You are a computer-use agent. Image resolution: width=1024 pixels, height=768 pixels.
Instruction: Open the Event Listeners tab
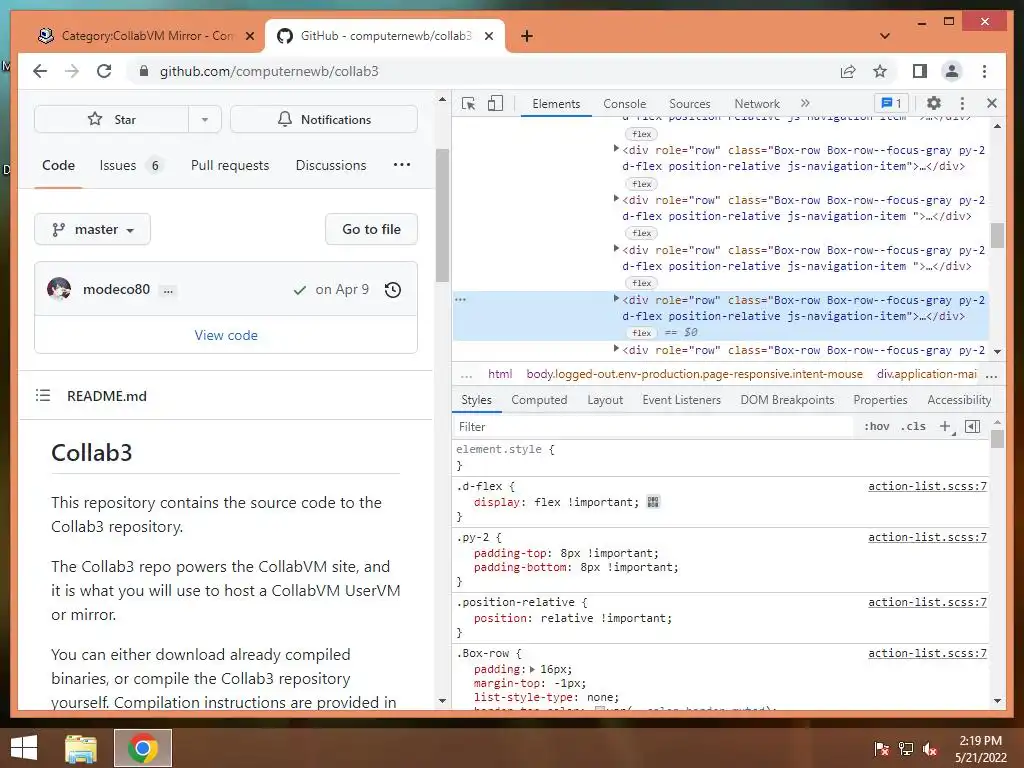click(x=681, y=400)
